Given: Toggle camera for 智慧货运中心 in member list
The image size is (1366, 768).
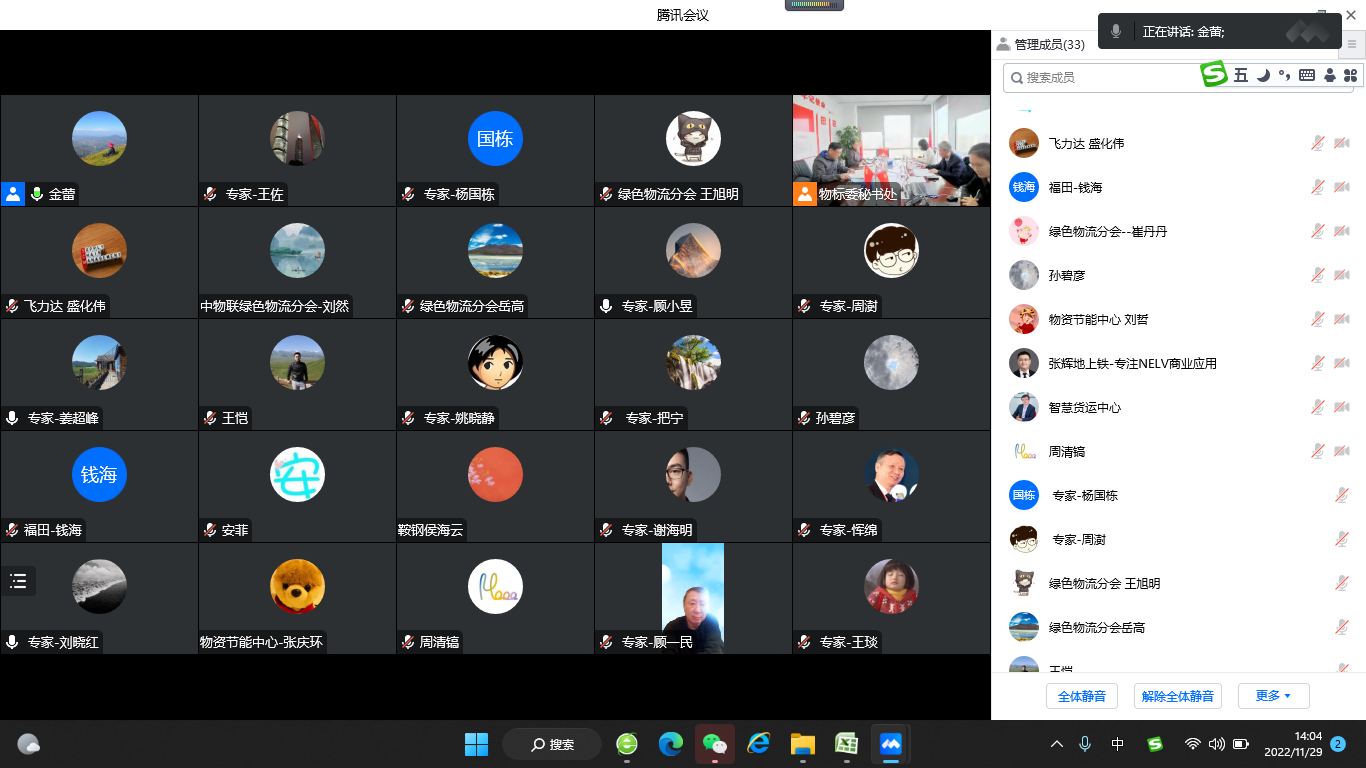Looking at the screenshot, I should click(1342, 408).
